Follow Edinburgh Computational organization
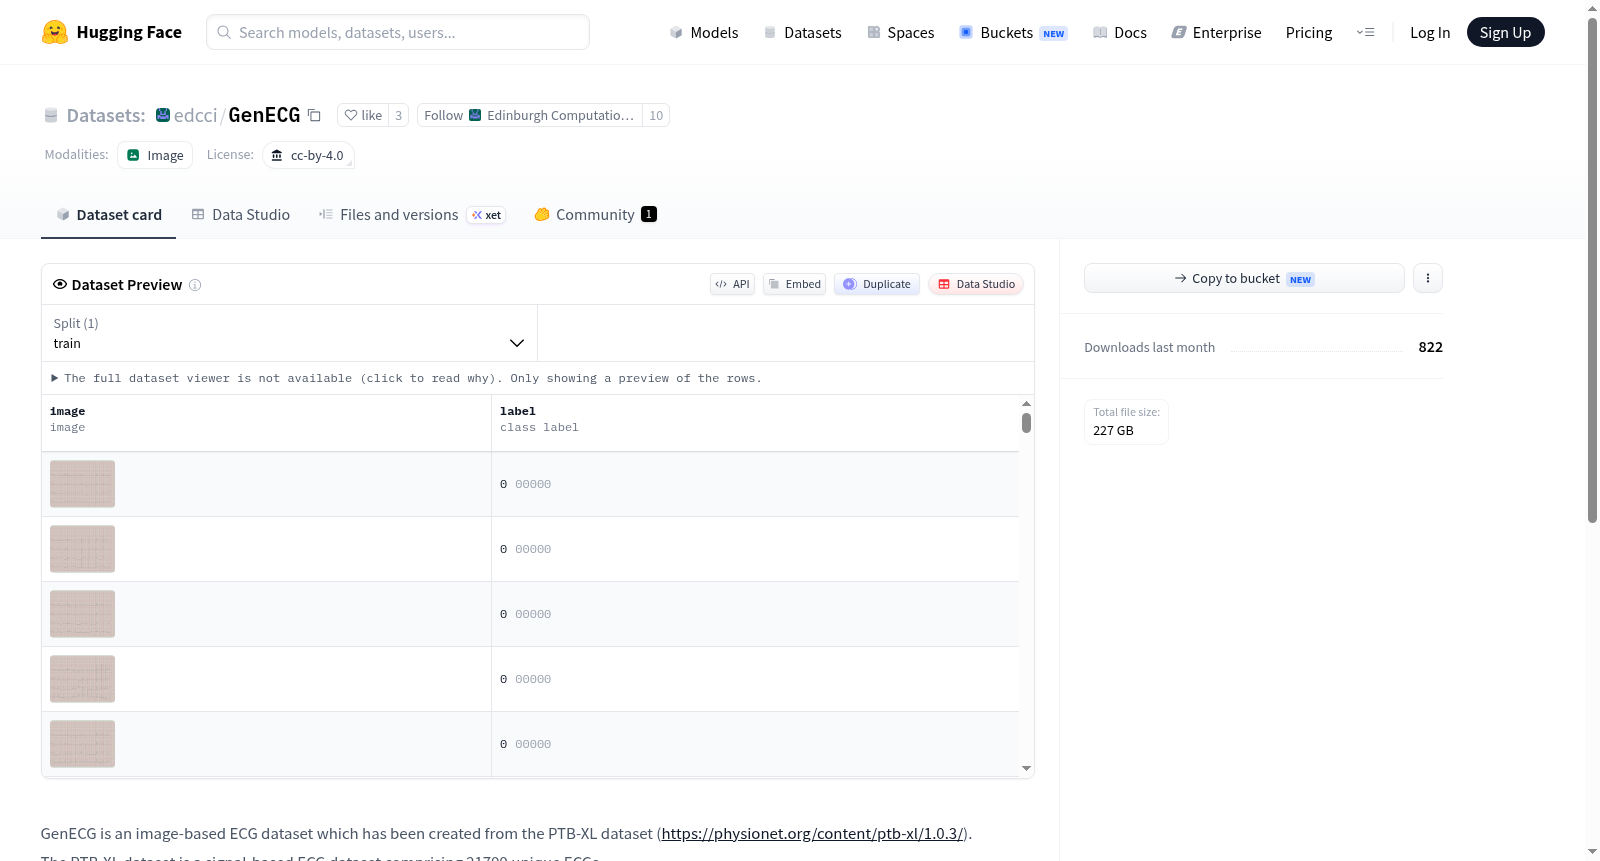The width and height of the screenshot is (1600, 861). click(530, 115)
